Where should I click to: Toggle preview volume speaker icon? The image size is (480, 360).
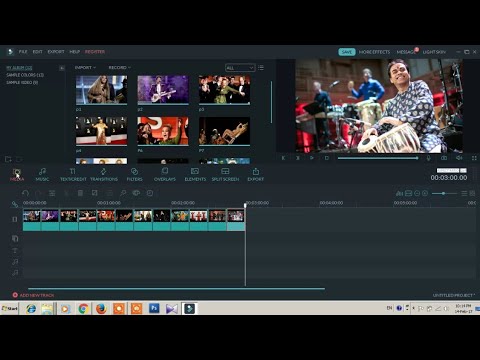[x=459, y=158]
